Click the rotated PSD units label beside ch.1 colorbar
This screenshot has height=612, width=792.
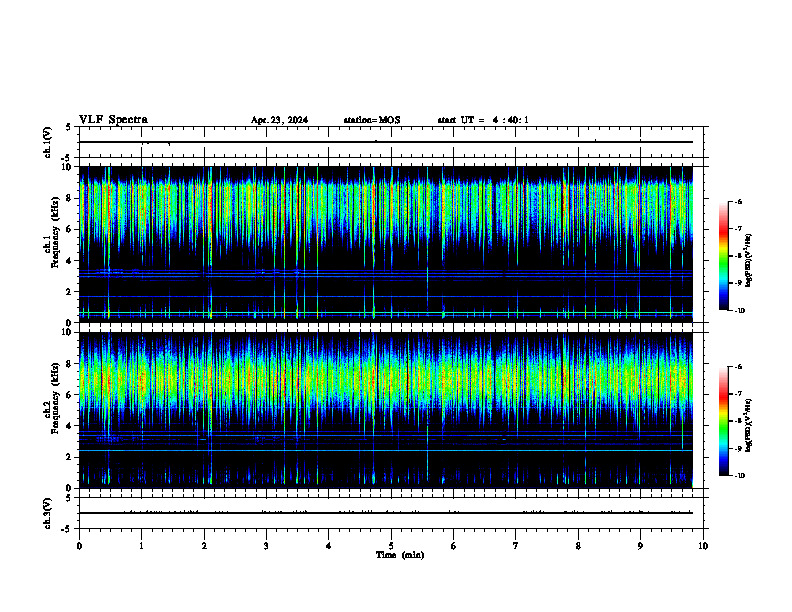coord(748,261)
